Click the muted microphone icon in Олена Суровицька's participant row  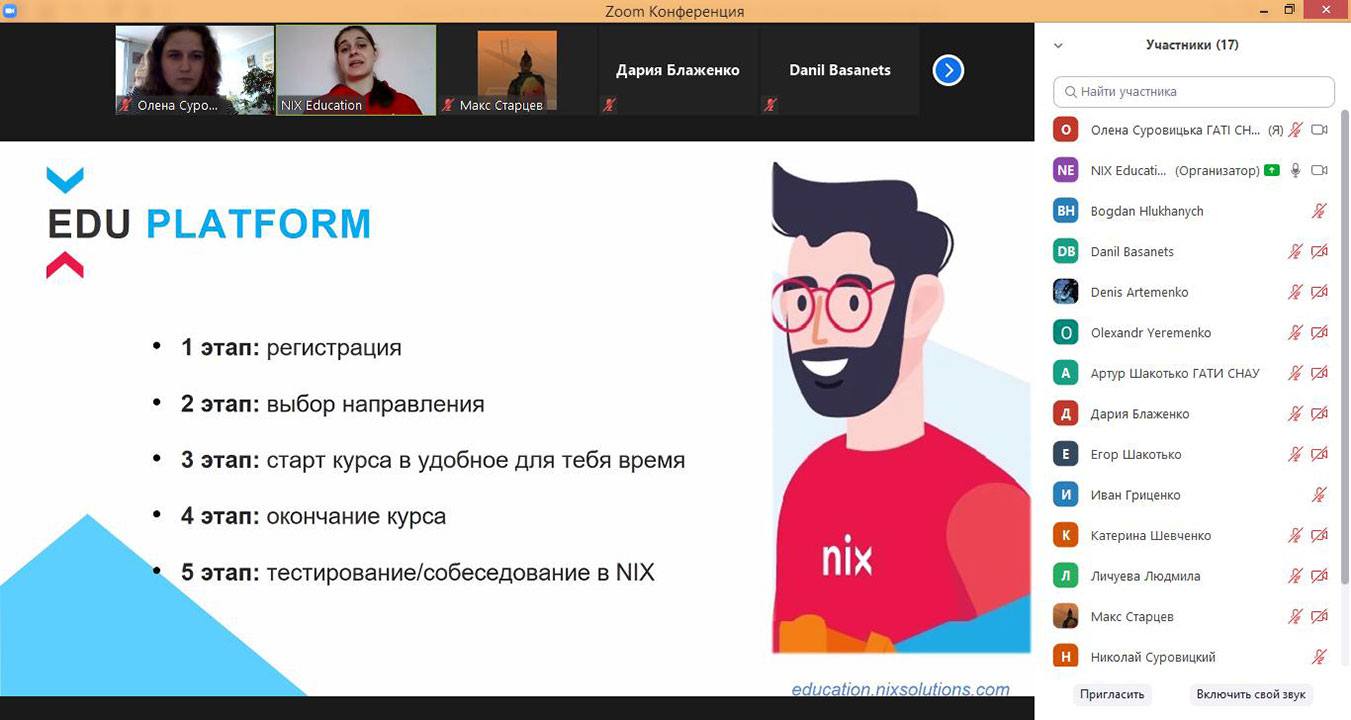click(1295, 130)
